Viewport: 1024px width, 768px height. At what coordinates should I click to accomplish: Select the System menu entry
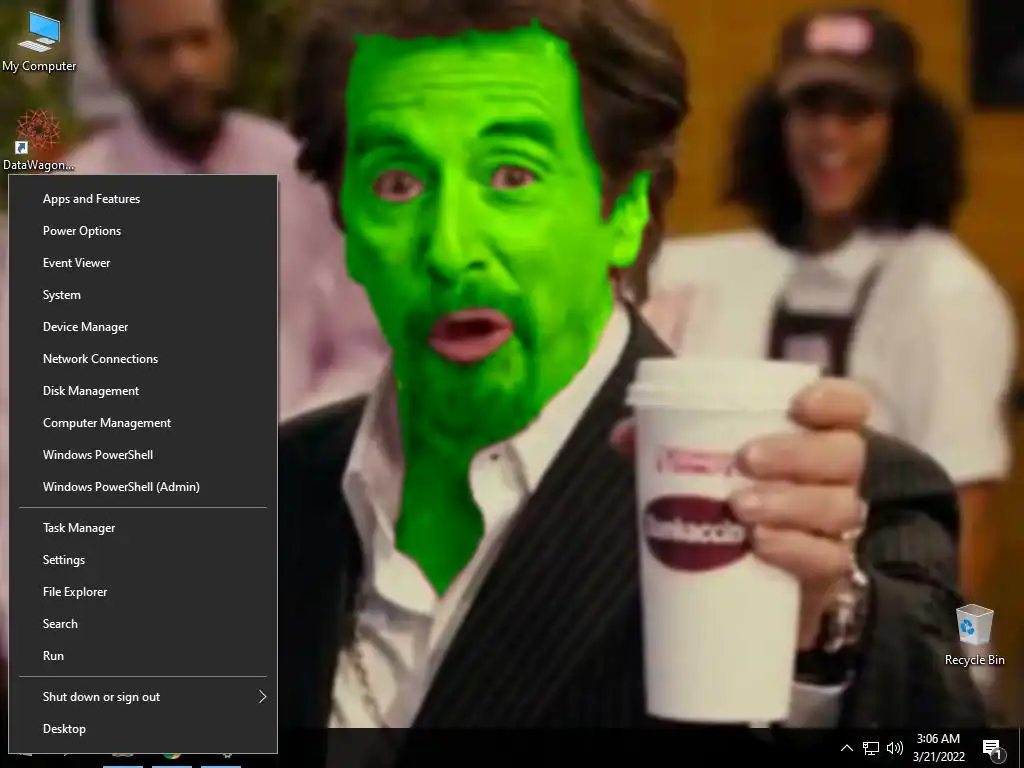143,295
